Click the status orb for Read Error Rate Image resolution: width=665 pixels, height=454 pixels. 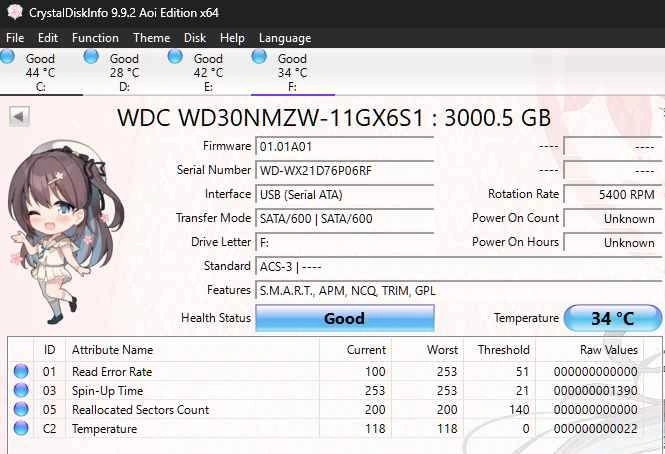[x=21, y=371]
